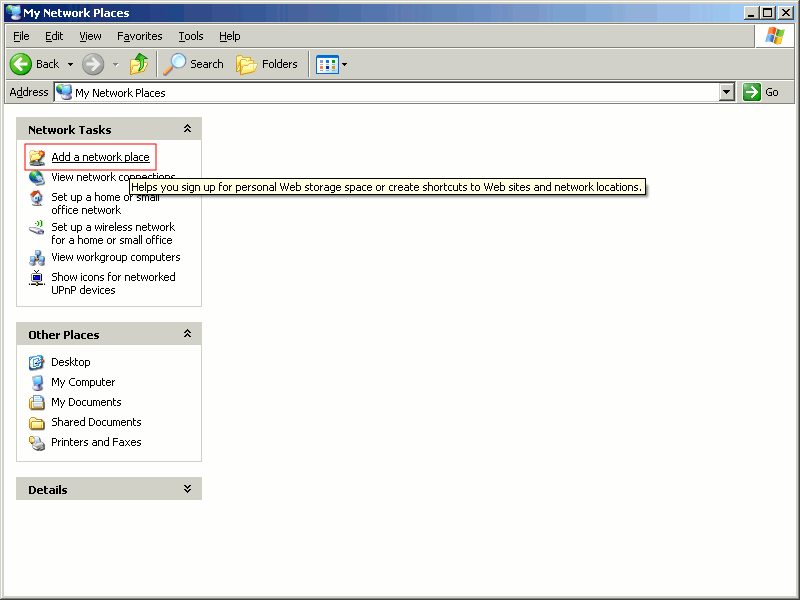800x600 pixels.
Task: Click the home network setup house icon
Action: (37, 198)
